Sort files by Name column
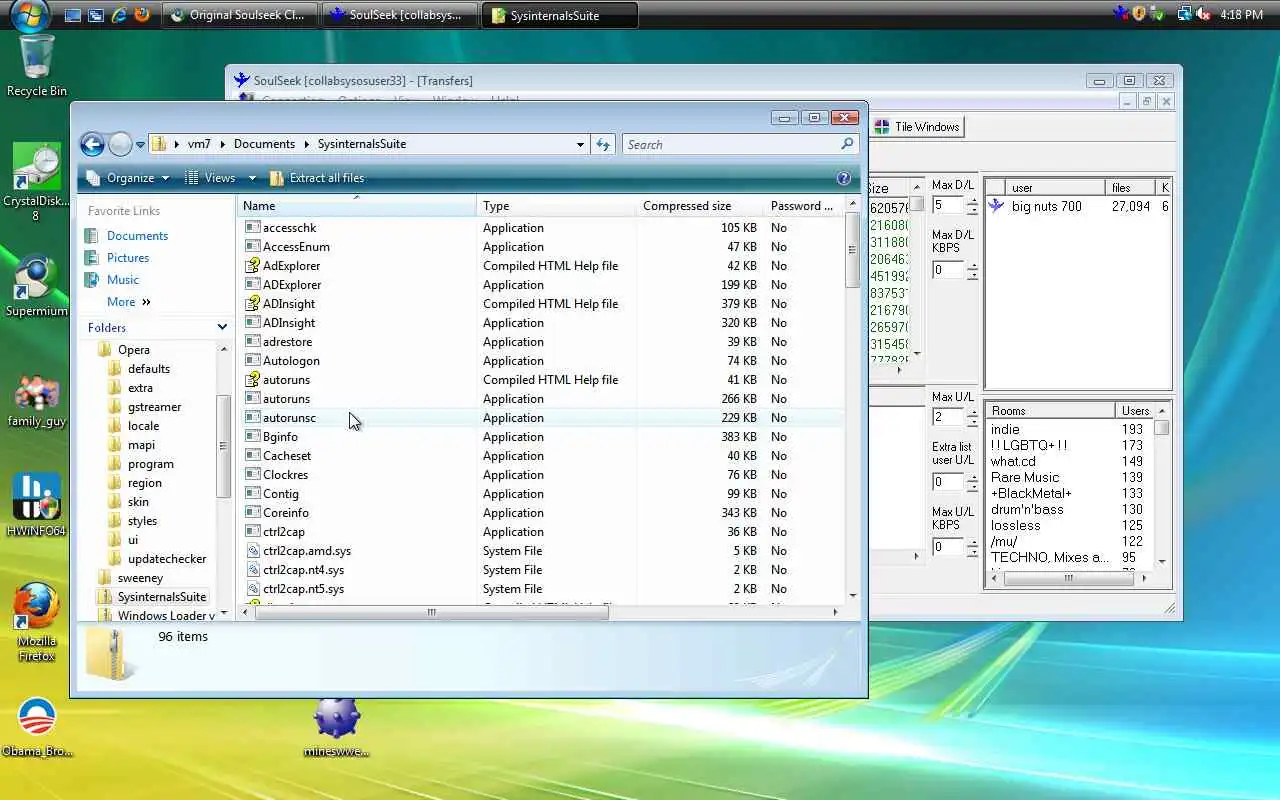This screenshot has width=1280, height=800. (357, 206)
